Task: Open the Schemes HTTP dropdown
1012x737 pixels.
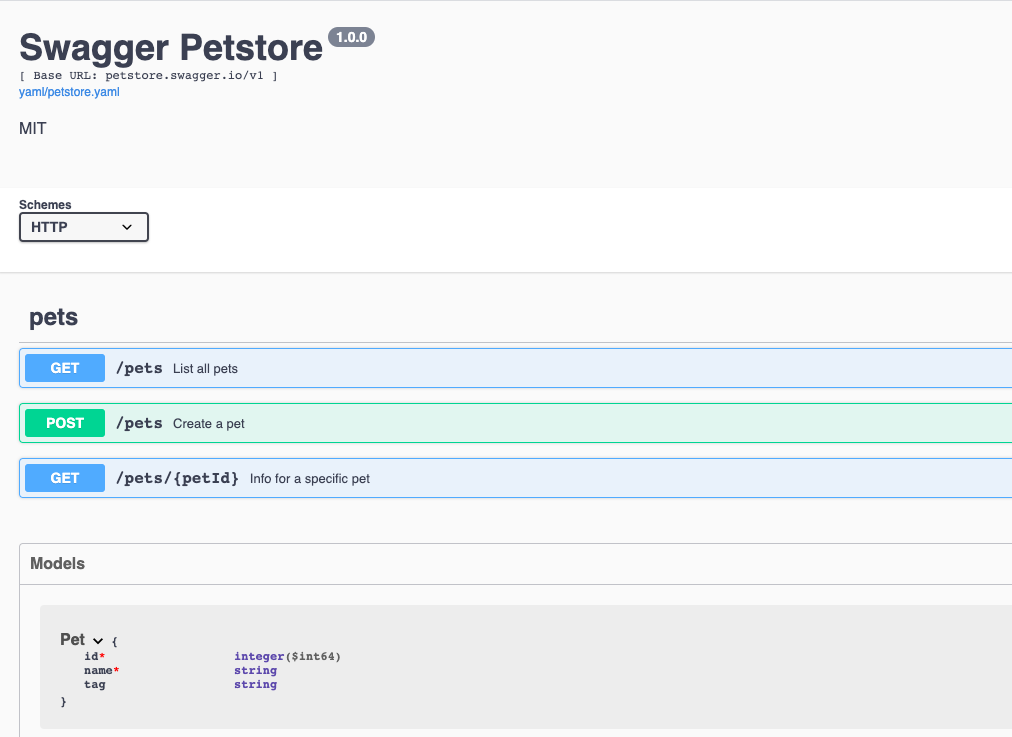Action: [84, 227]
